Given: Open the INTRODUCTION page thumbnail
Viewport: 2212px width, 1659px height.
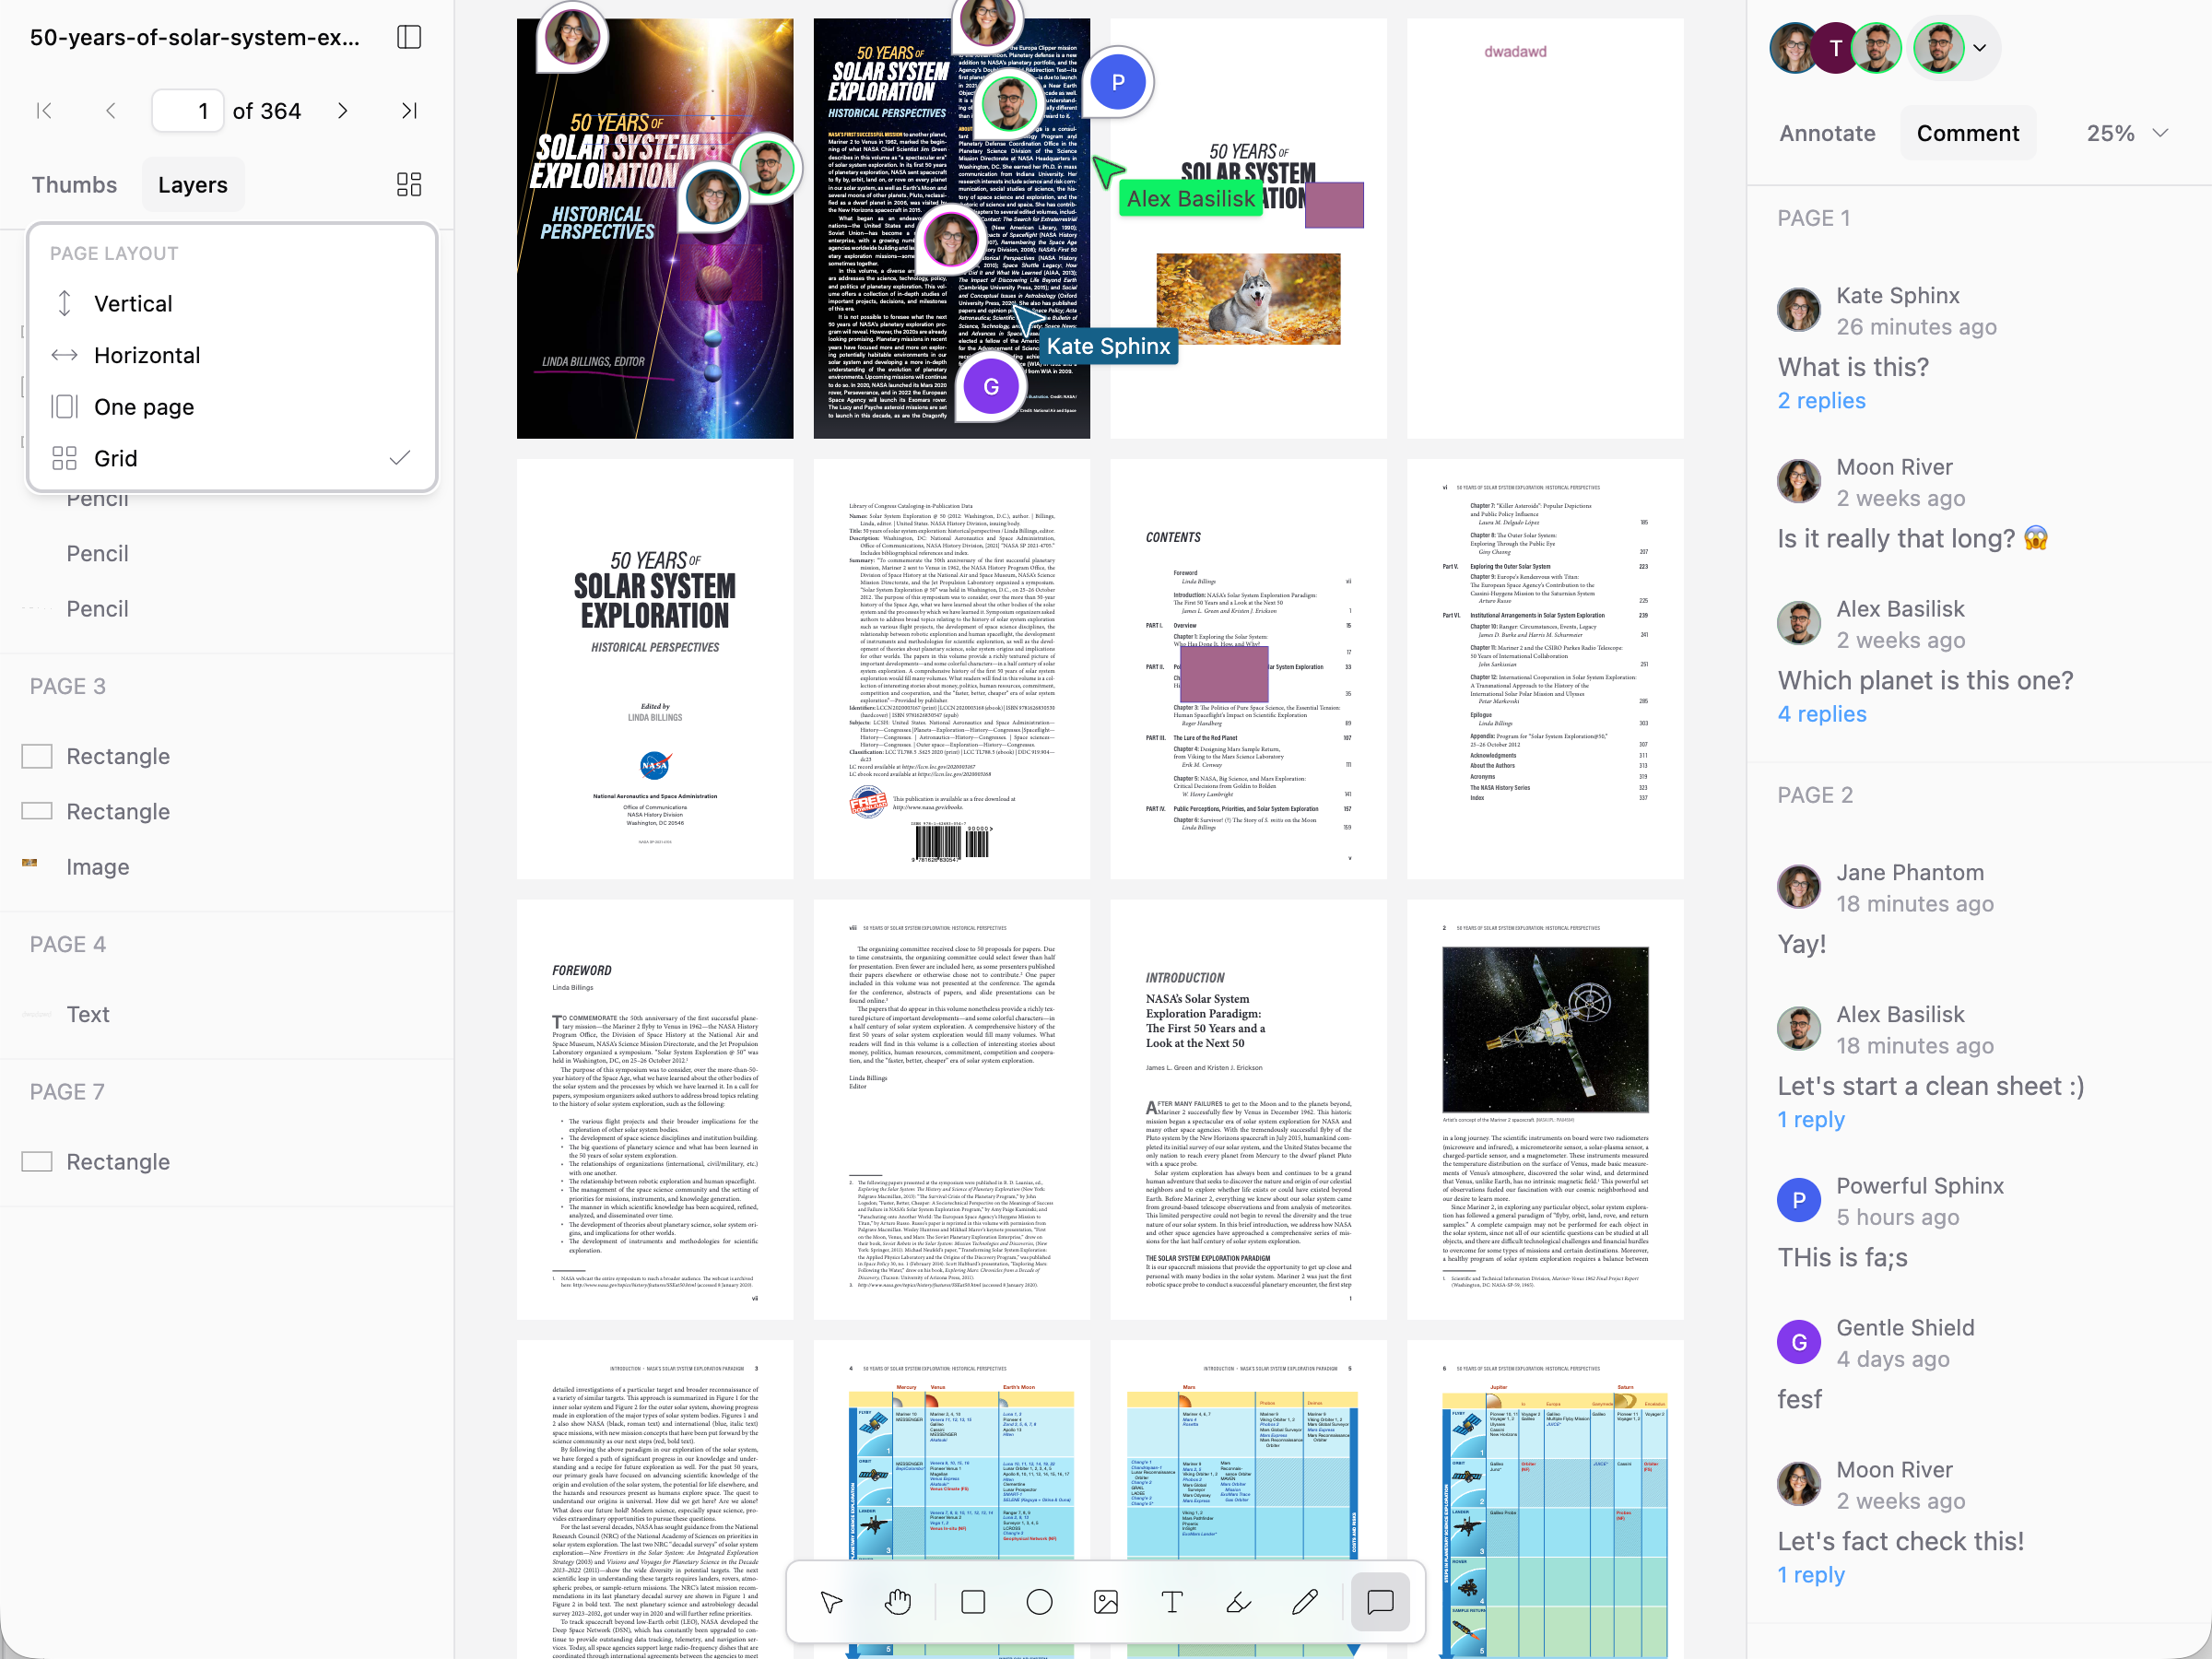Looking at the screenshot, I should 1248,1109.
